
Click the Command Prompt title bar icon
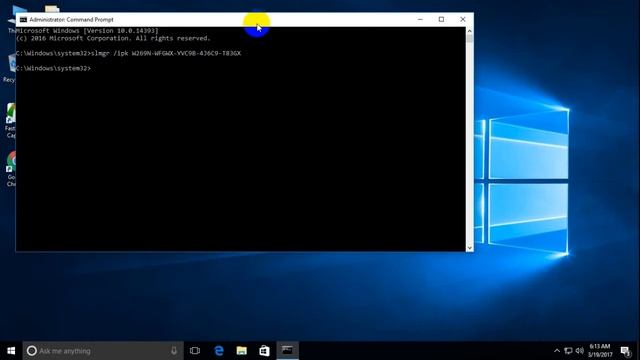tap(23, 20)
